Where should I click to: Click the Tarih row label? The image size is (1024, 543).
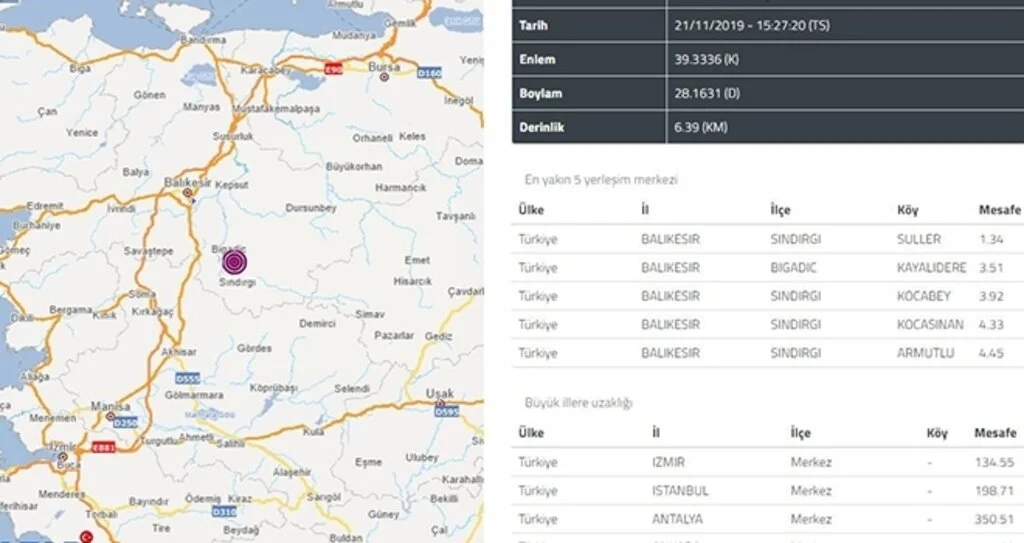pyautogui.click(x=533, y=25)
